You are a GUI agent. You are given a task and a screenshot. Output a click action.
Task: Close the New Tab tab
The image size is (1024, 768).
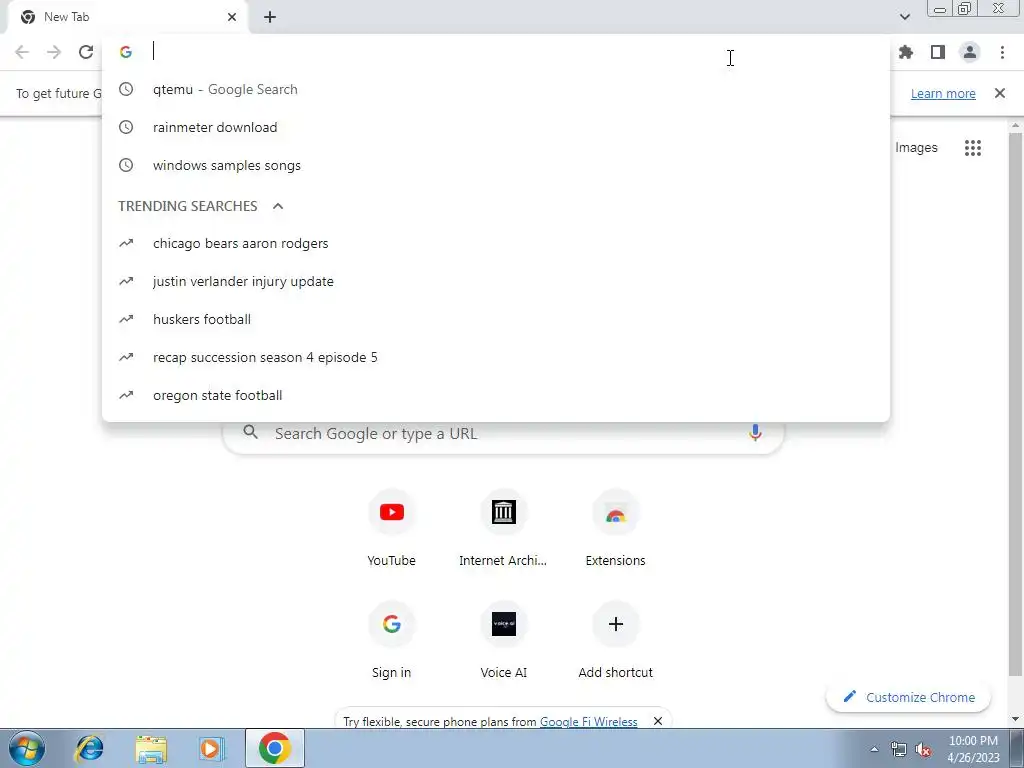(x=232, y=17)
